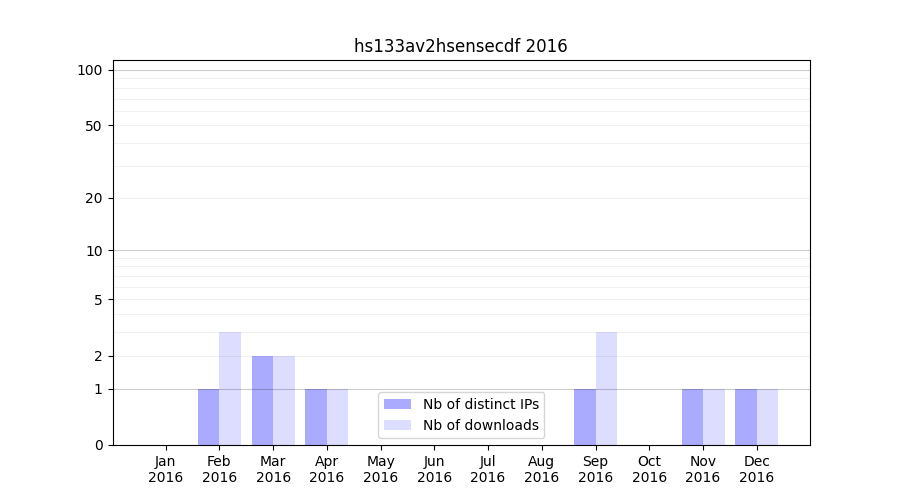Screen dimensions: 900x500
Task: Select the 'Oct 2016' x-axis label
Action: (649, 469)
